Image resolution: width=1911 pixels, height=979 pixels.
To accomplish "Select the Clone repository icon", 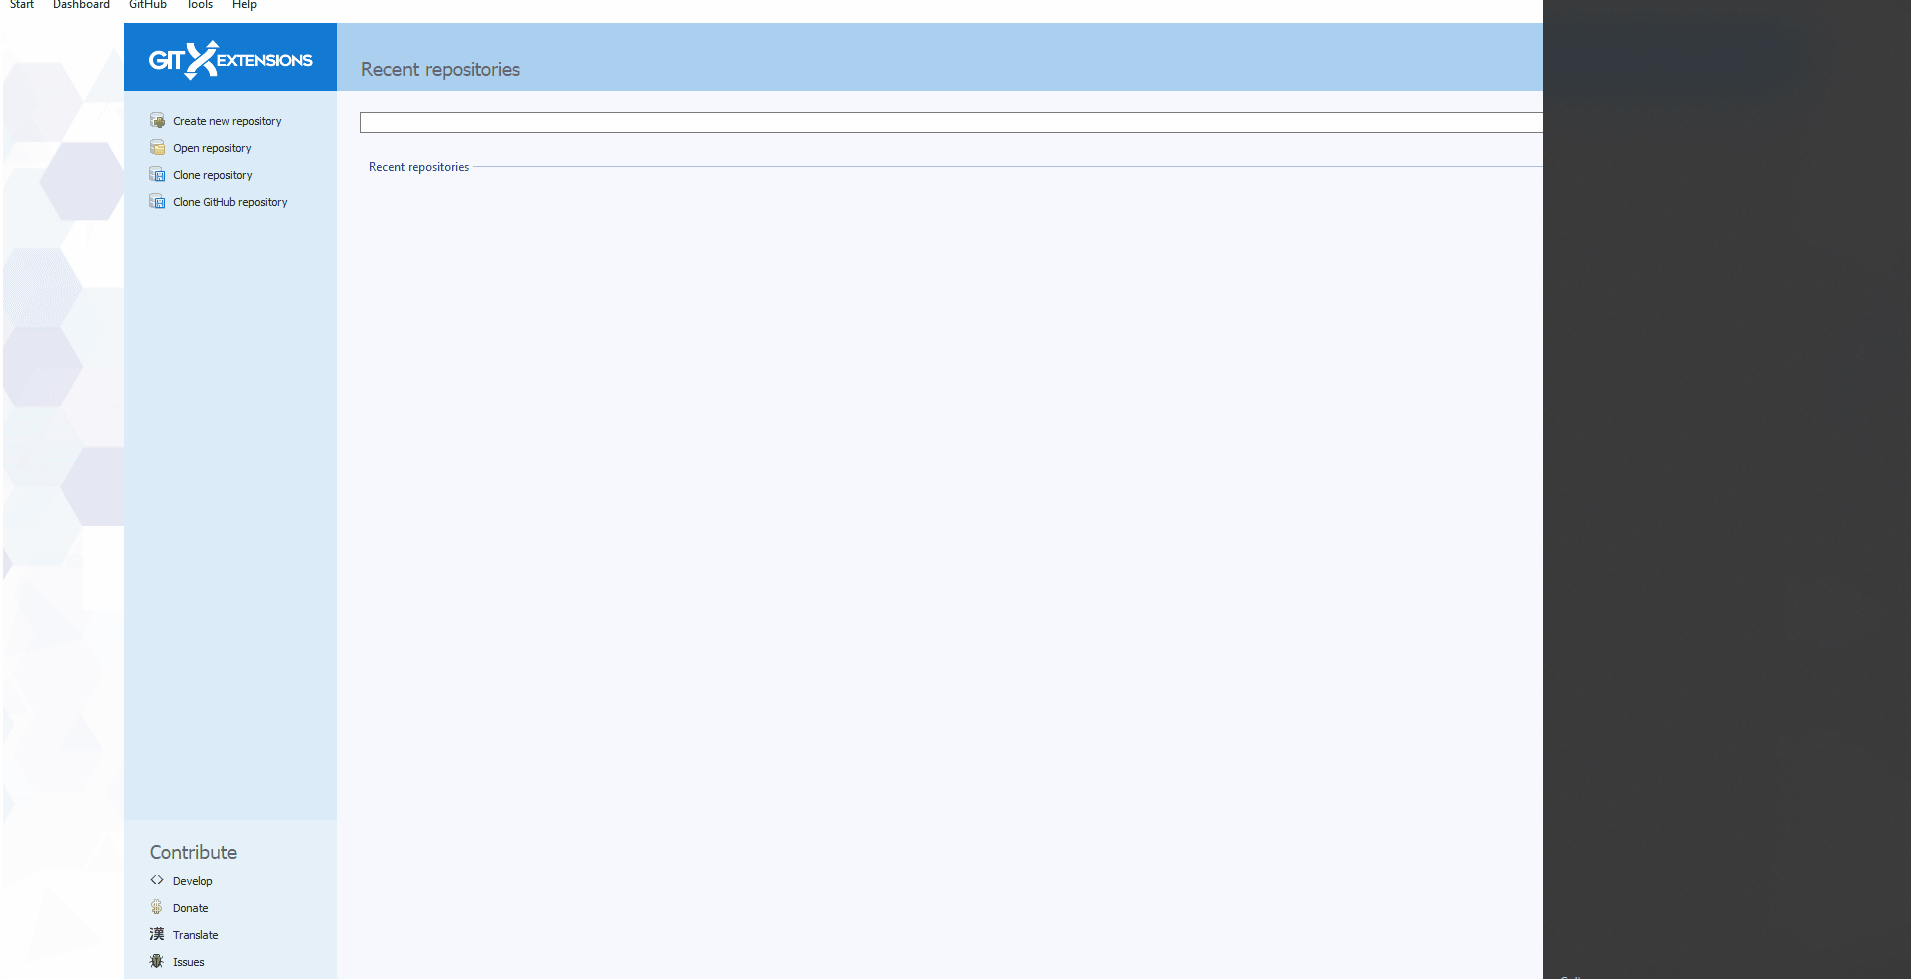I will [158, 174].
